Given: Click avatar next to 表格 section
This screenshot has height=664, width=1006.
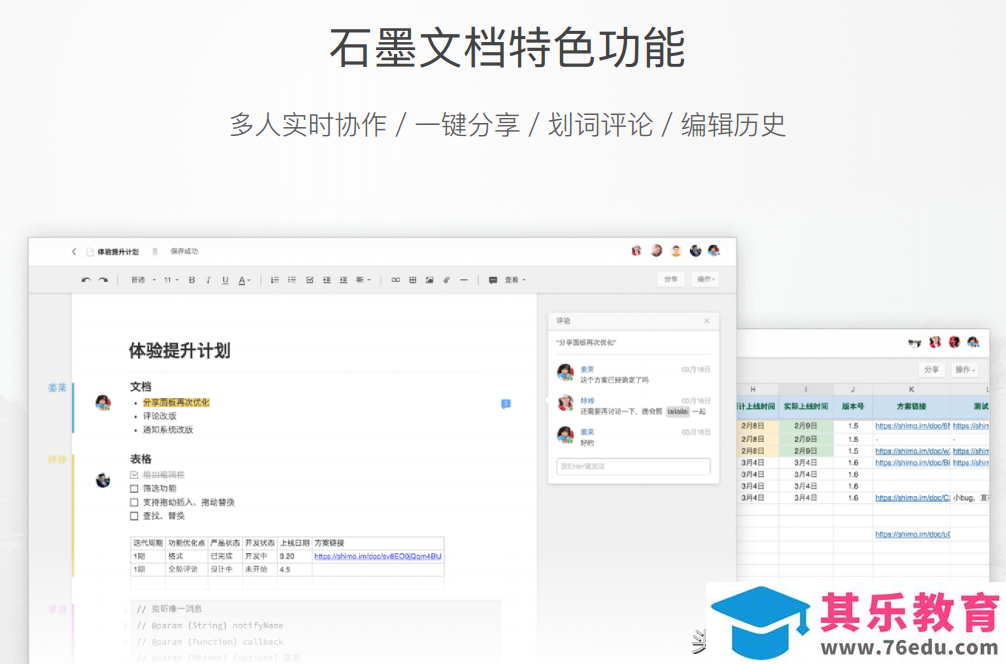Looking at the screenshot, I should [103, 480].
